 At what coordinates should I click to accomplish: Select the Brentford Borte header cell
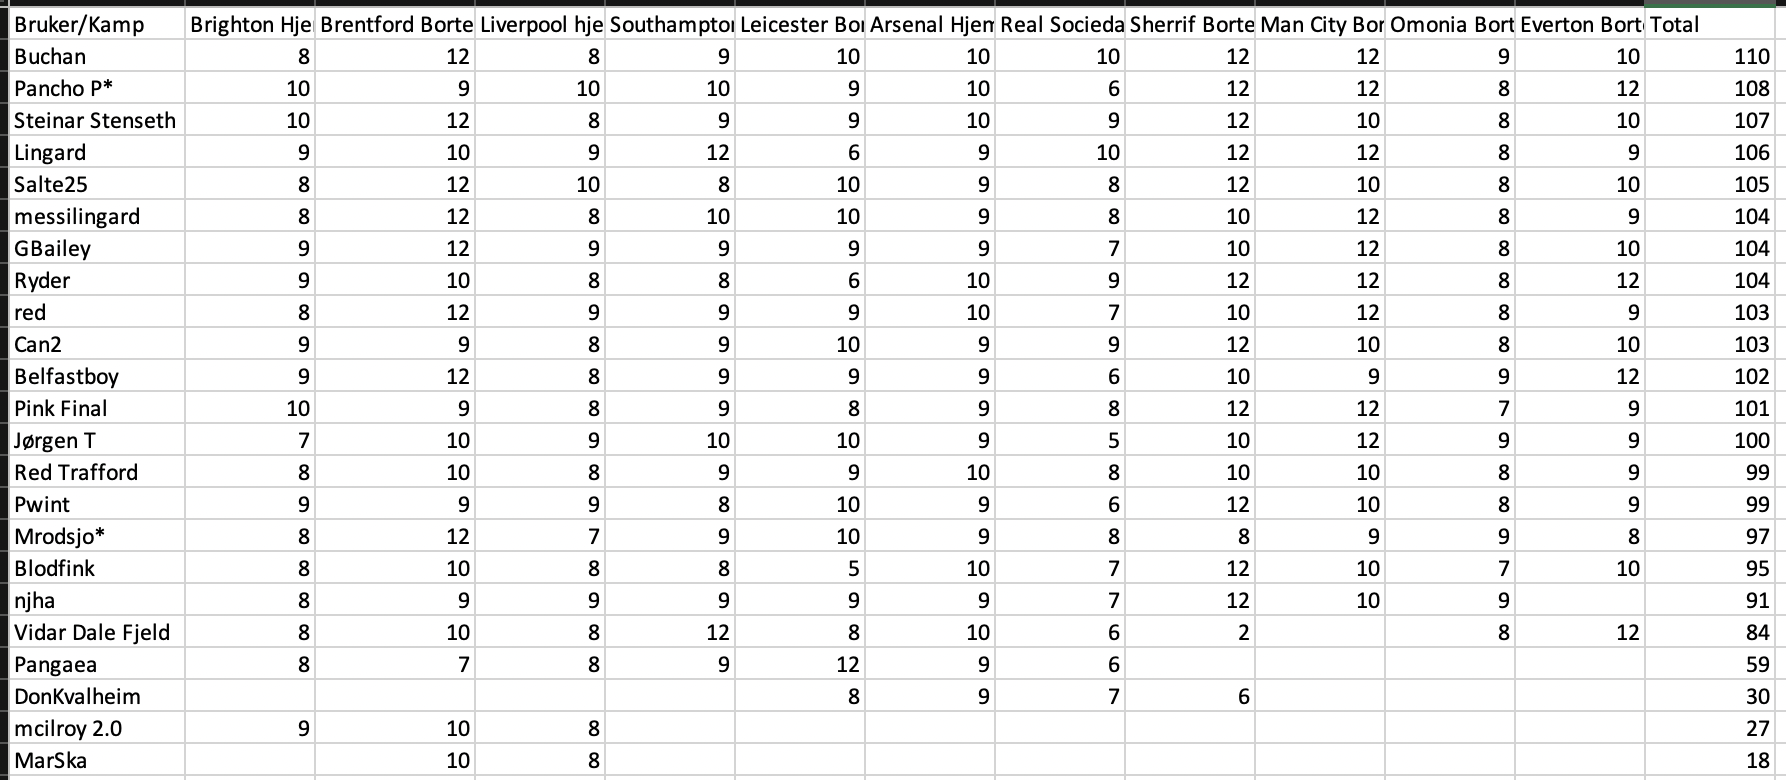pos(395,24)
